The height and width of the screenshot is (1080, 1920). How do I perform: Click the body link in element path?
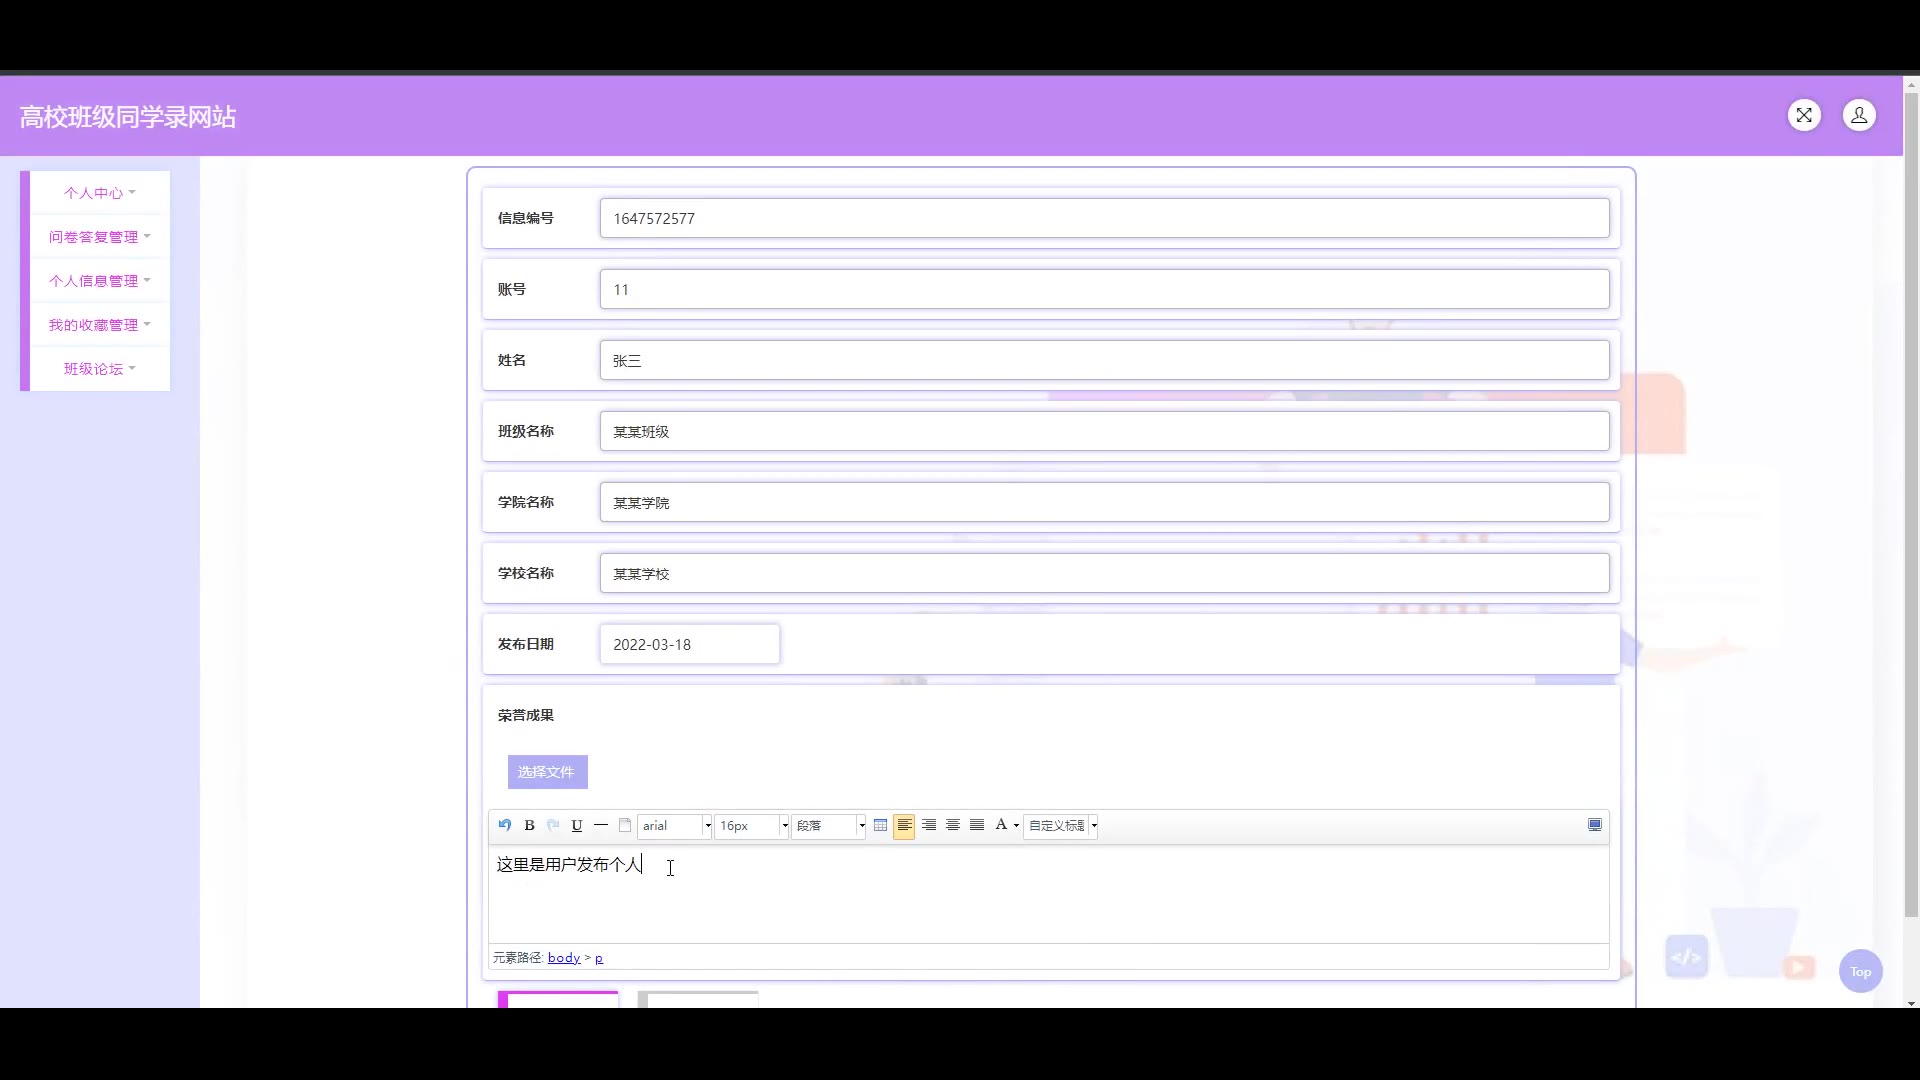[x=564, y=958]
